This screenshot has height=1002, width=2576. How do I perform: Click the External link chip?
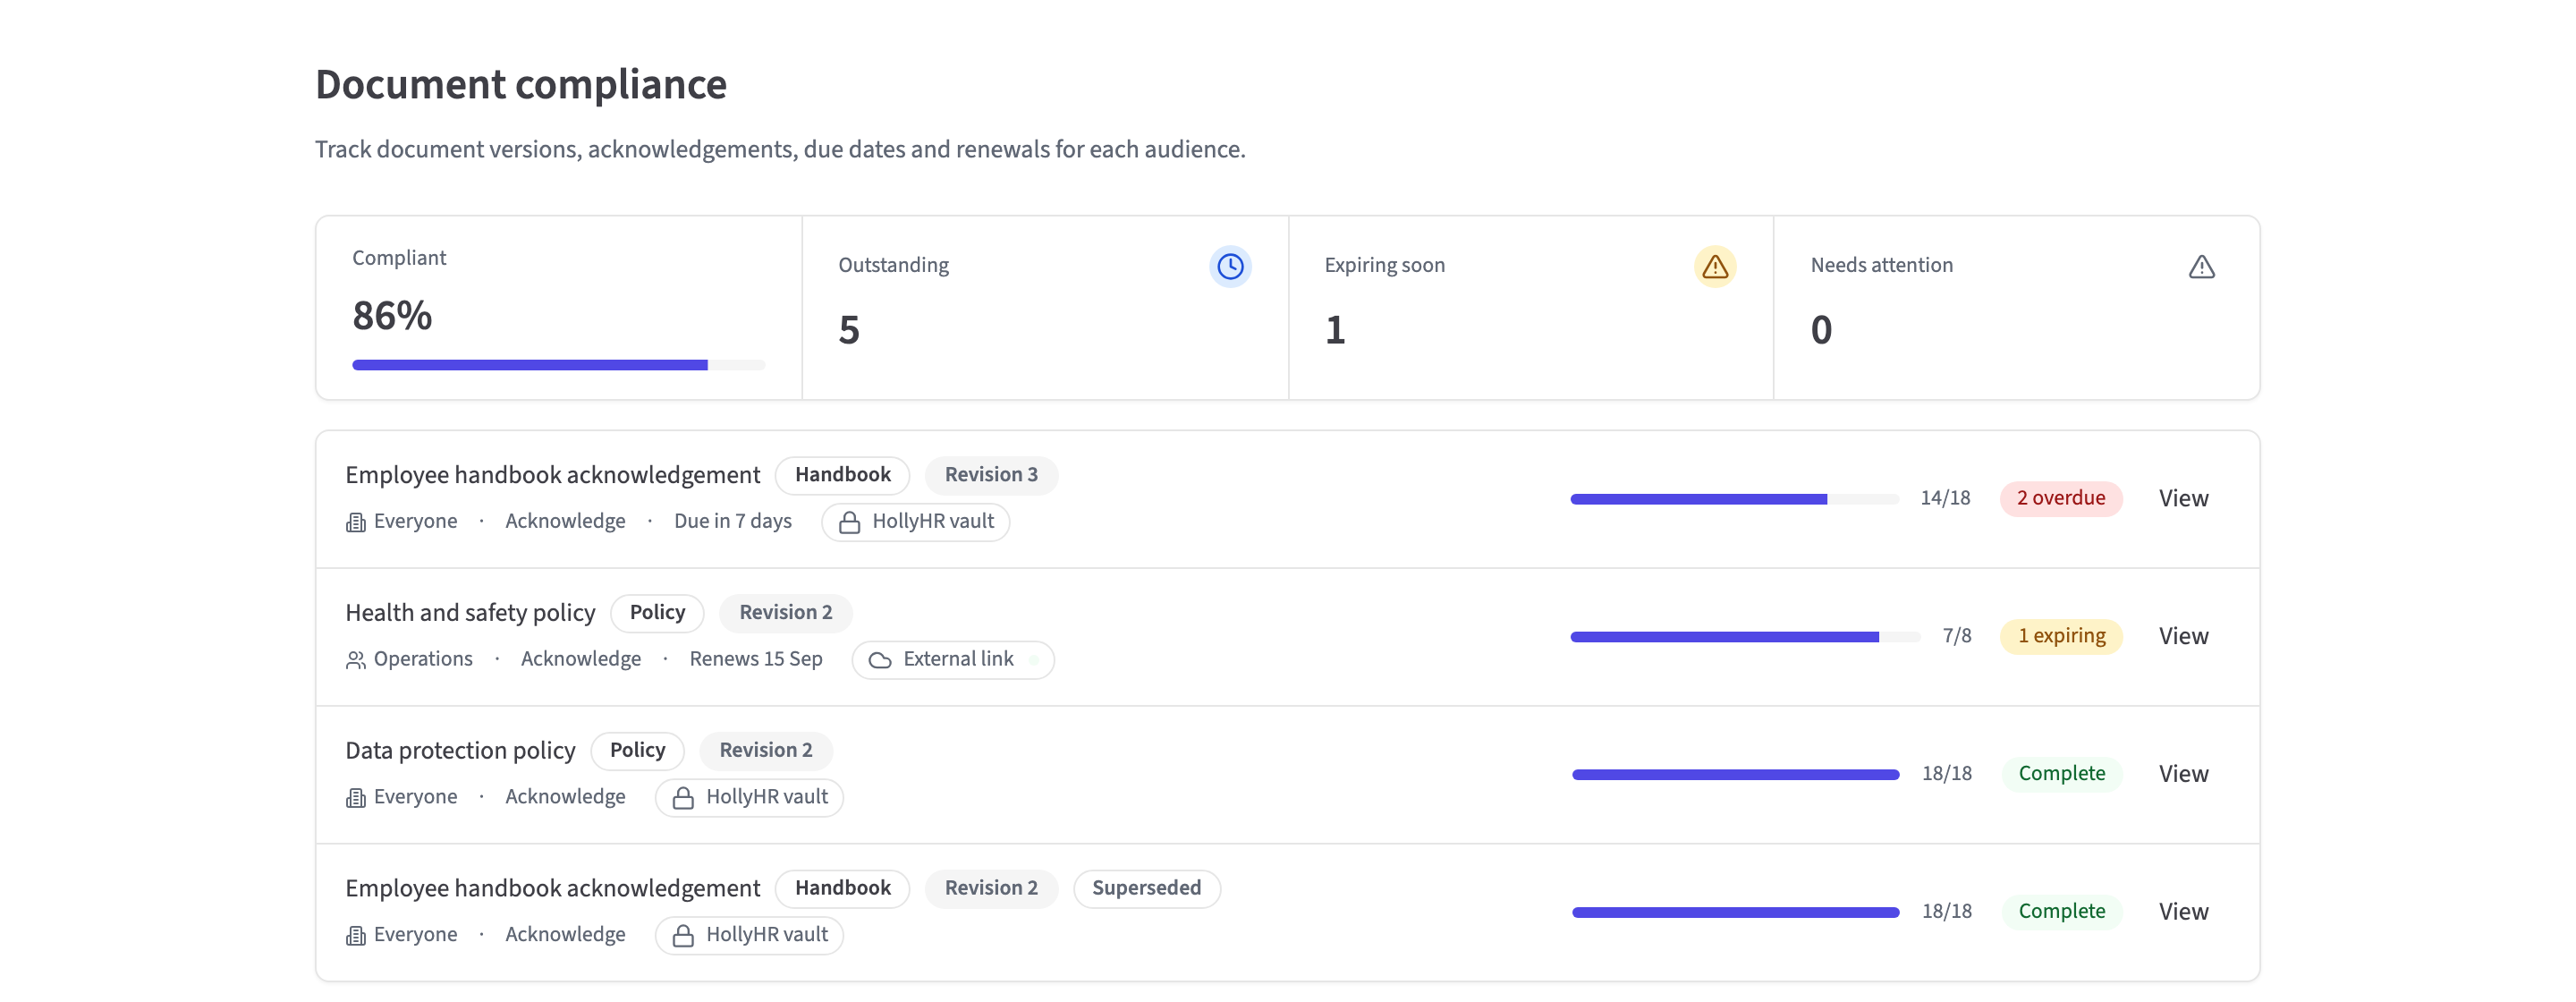click(x=953, y=660)
